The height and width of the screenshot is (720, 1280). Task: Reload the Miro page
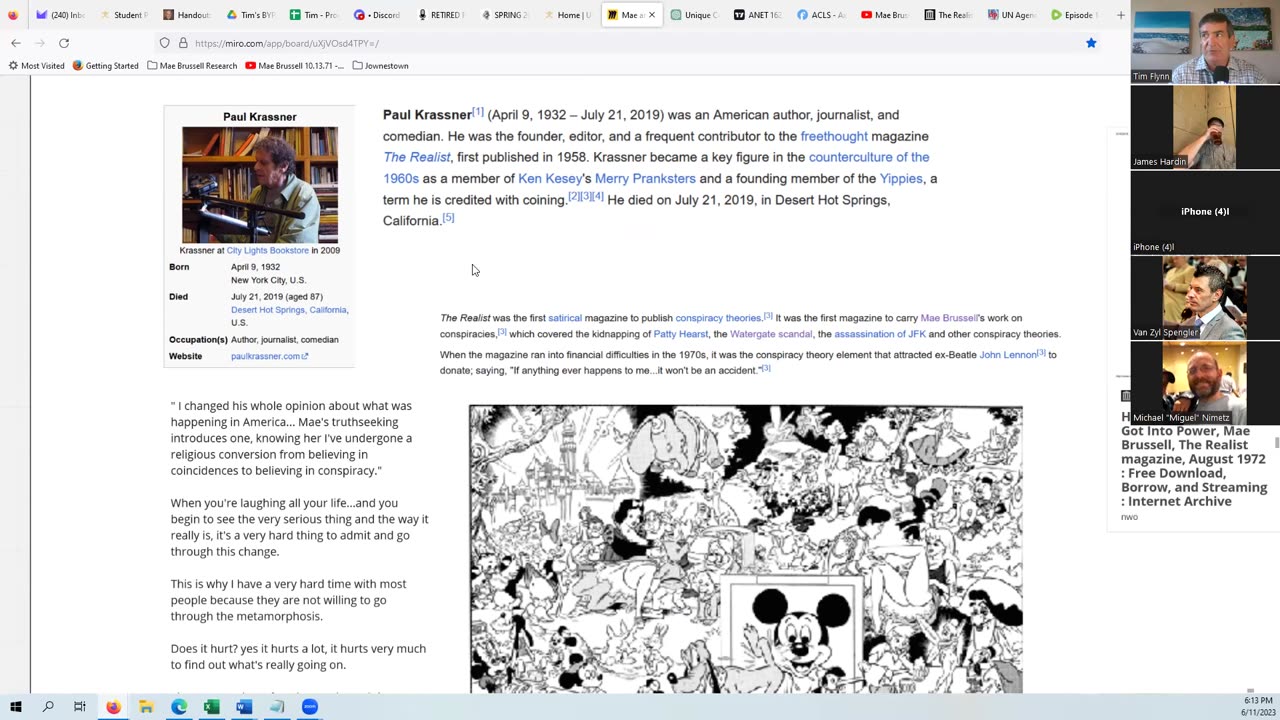[64, 43]
